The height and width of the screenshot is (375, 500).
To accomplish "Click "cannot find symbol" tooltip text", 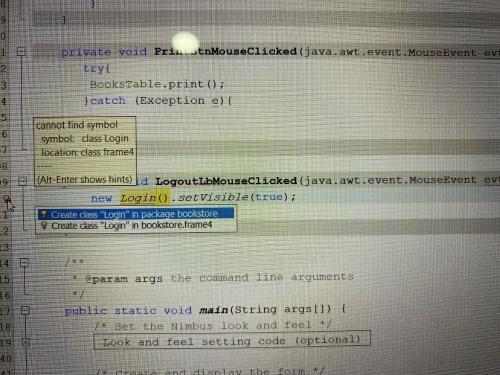I will pyautogui.click(x=77, y=125).
